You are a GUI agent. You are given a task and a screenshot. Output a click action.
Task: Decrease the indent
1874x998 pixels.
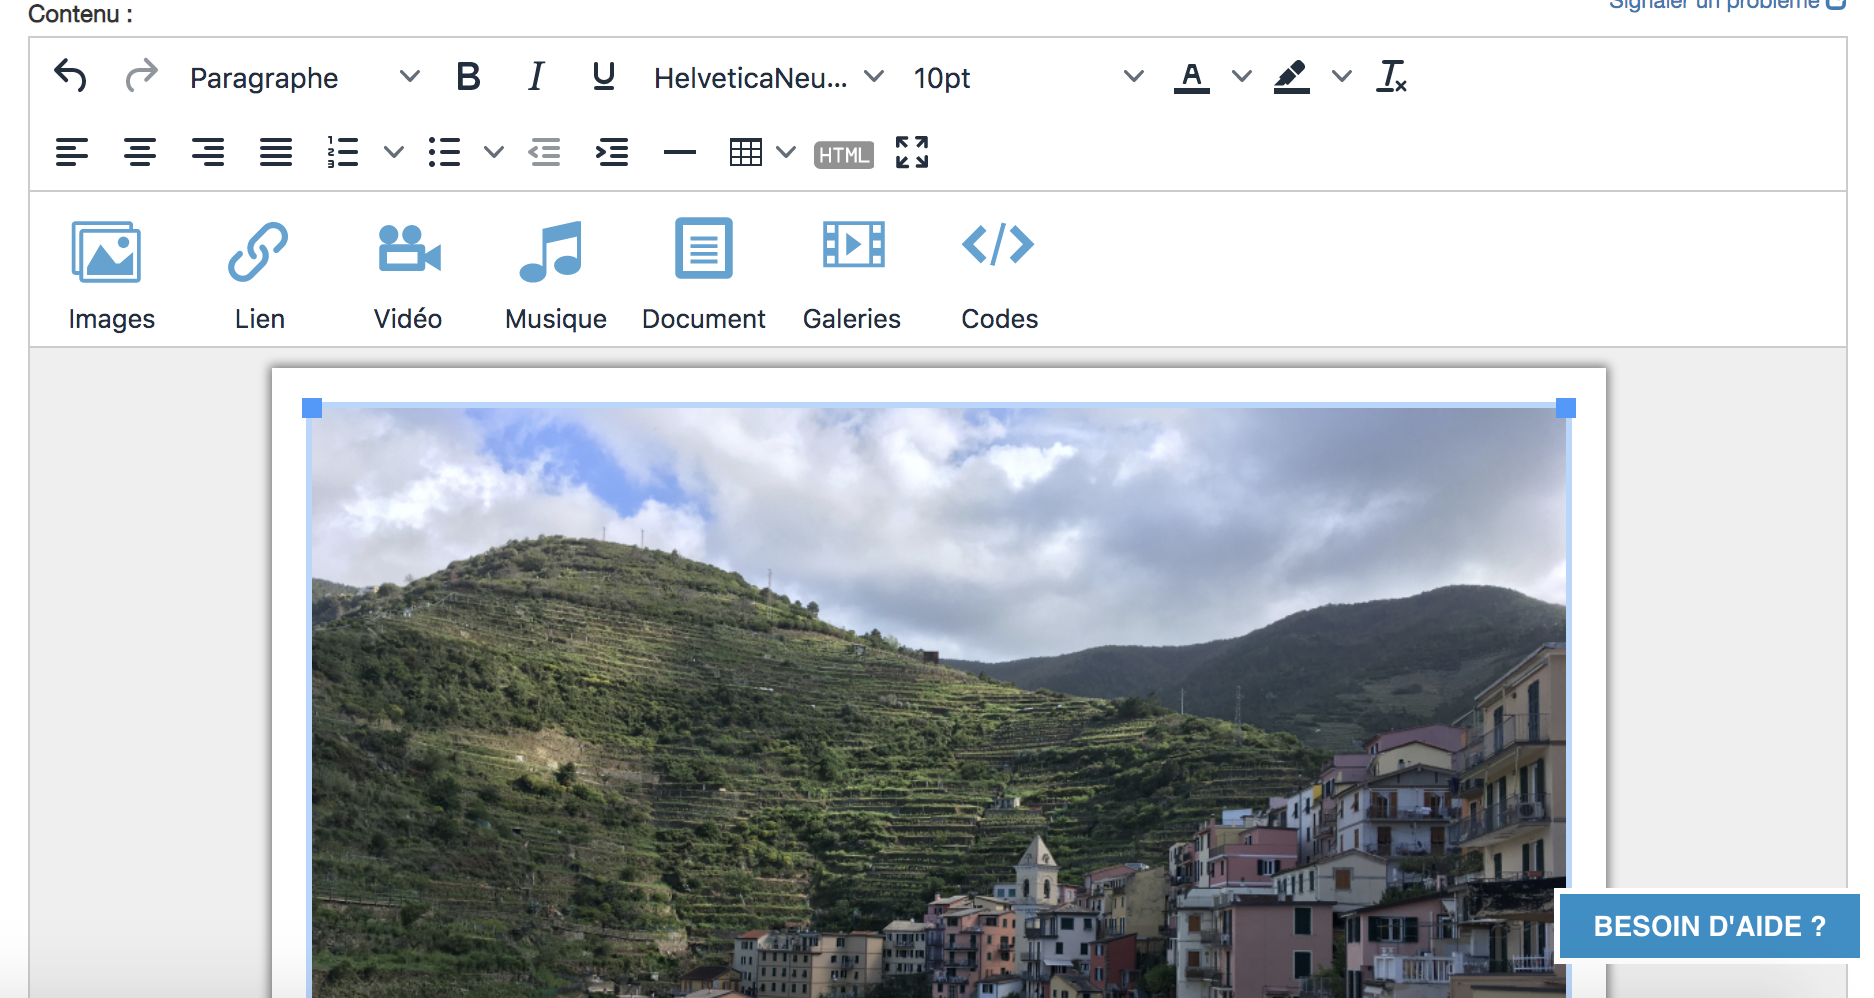[x=544, y=152]
